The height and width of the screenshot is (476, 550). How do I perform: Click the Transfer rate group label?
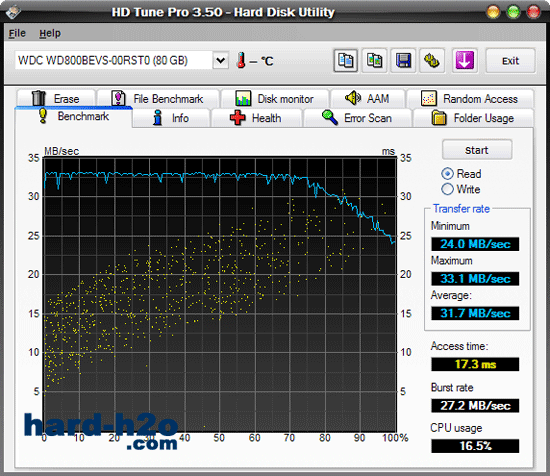(461, 209)
